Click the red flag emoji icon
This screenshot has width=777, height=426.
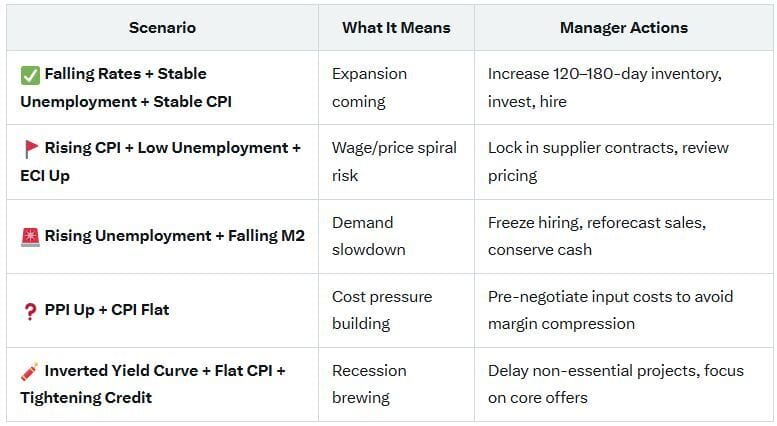(31, 149)
